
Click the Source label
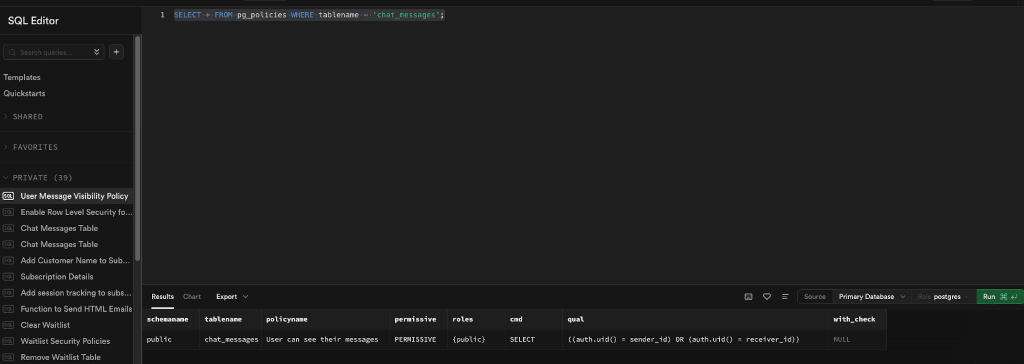click(815, 297)
